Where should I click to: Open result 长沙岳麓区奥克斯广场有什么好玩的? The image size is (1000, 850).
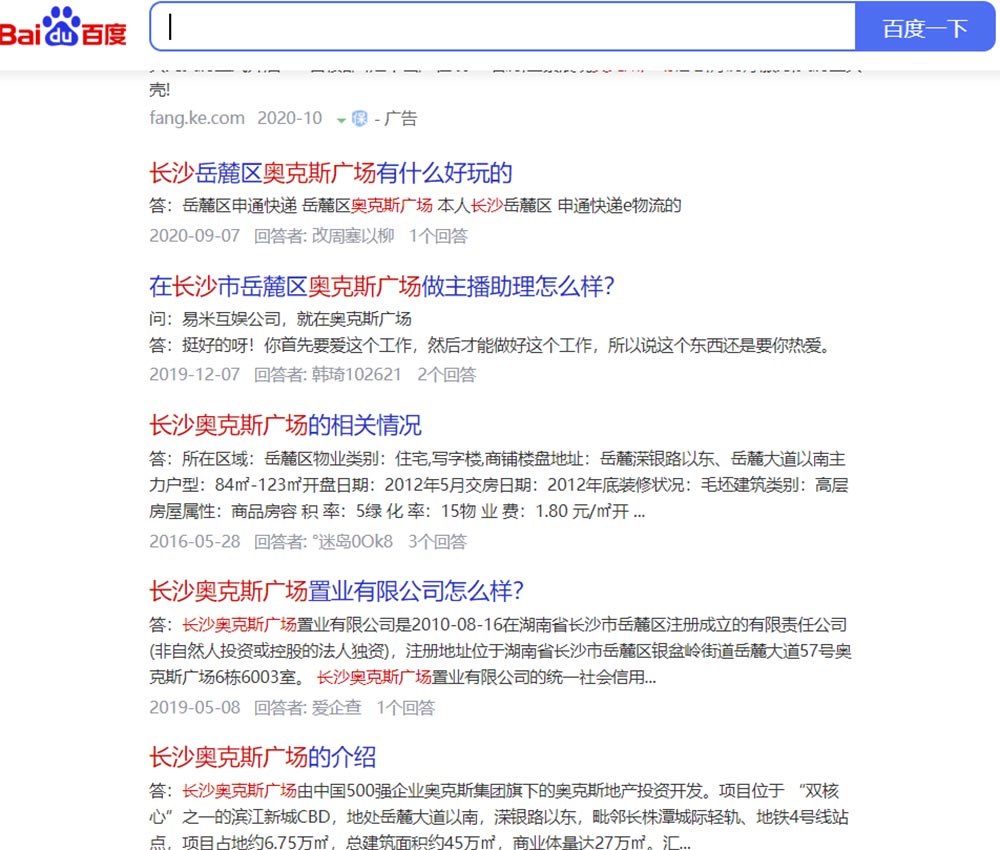(x=330, y=173)
